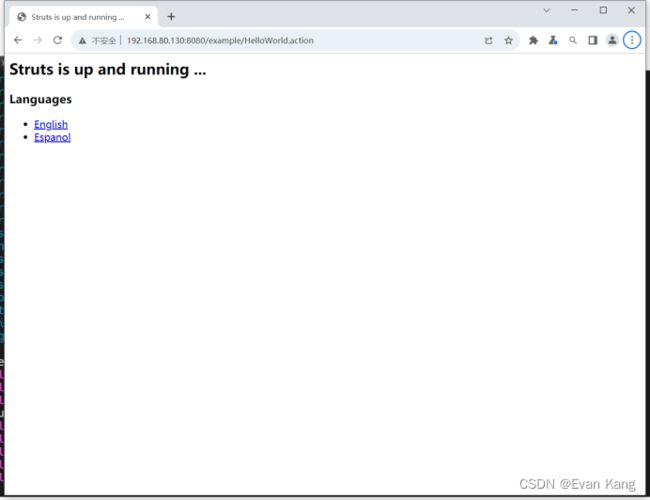Click the not-secure warning triangle icon
650x500 pixels.
click(x=82, y=41)
